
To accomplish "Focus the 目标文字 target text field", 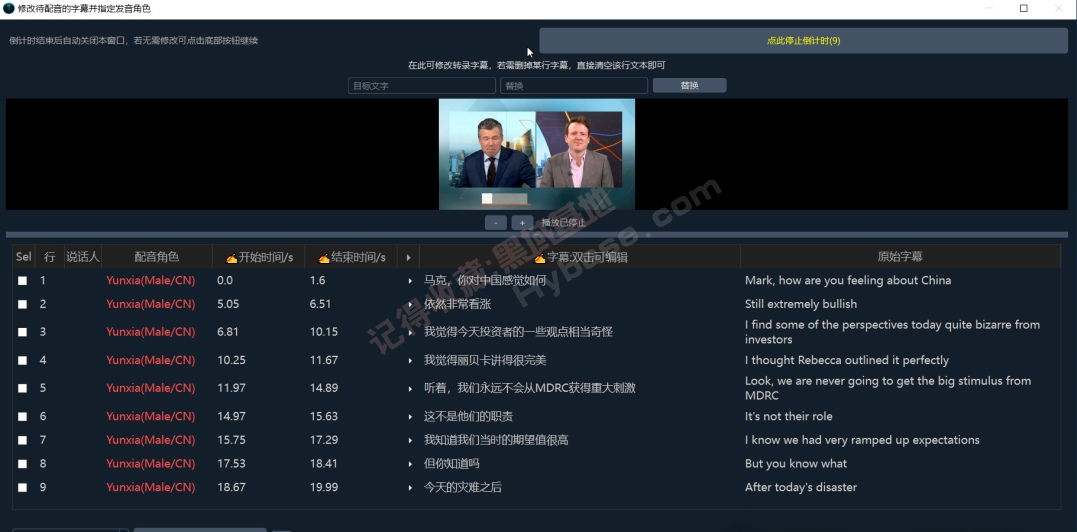I will point(422,86).
